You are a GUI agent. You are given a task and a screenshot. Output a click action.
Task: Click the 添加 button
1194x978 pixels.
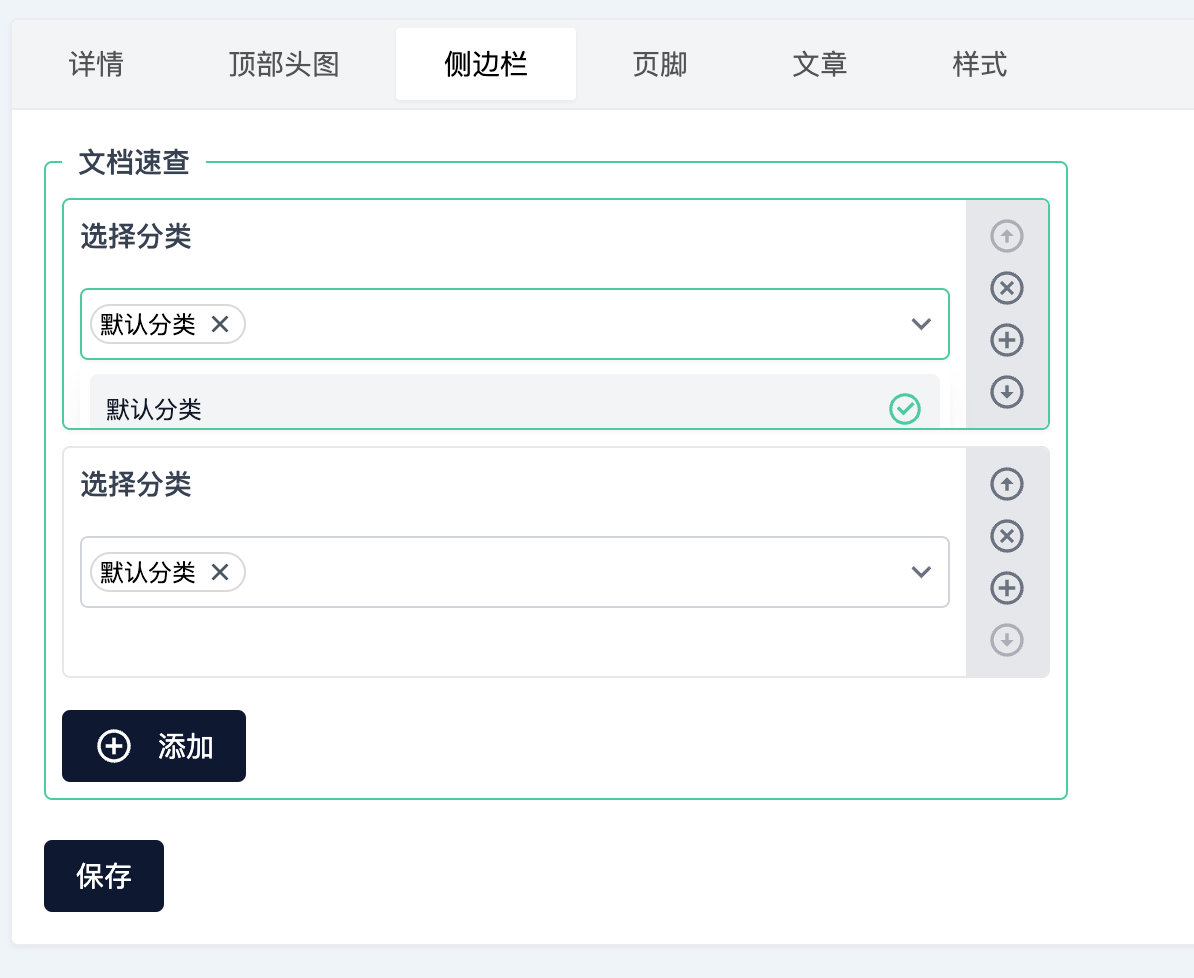[x=153, y=745]
